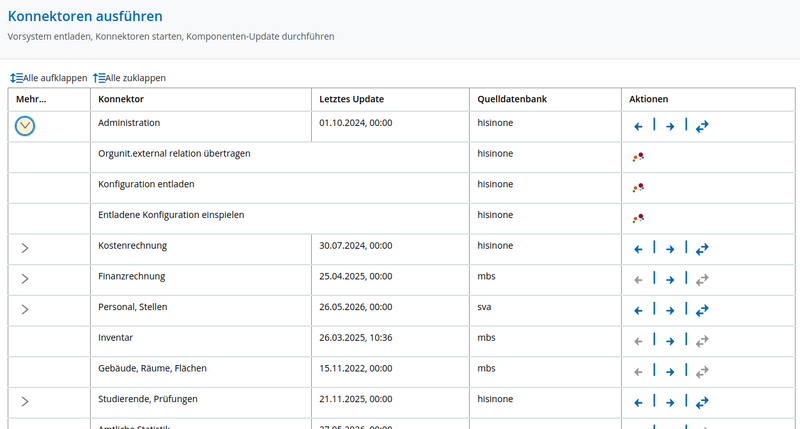
Task: Expand the Kostenrechnung connector row
Action: tap(24, 248)
